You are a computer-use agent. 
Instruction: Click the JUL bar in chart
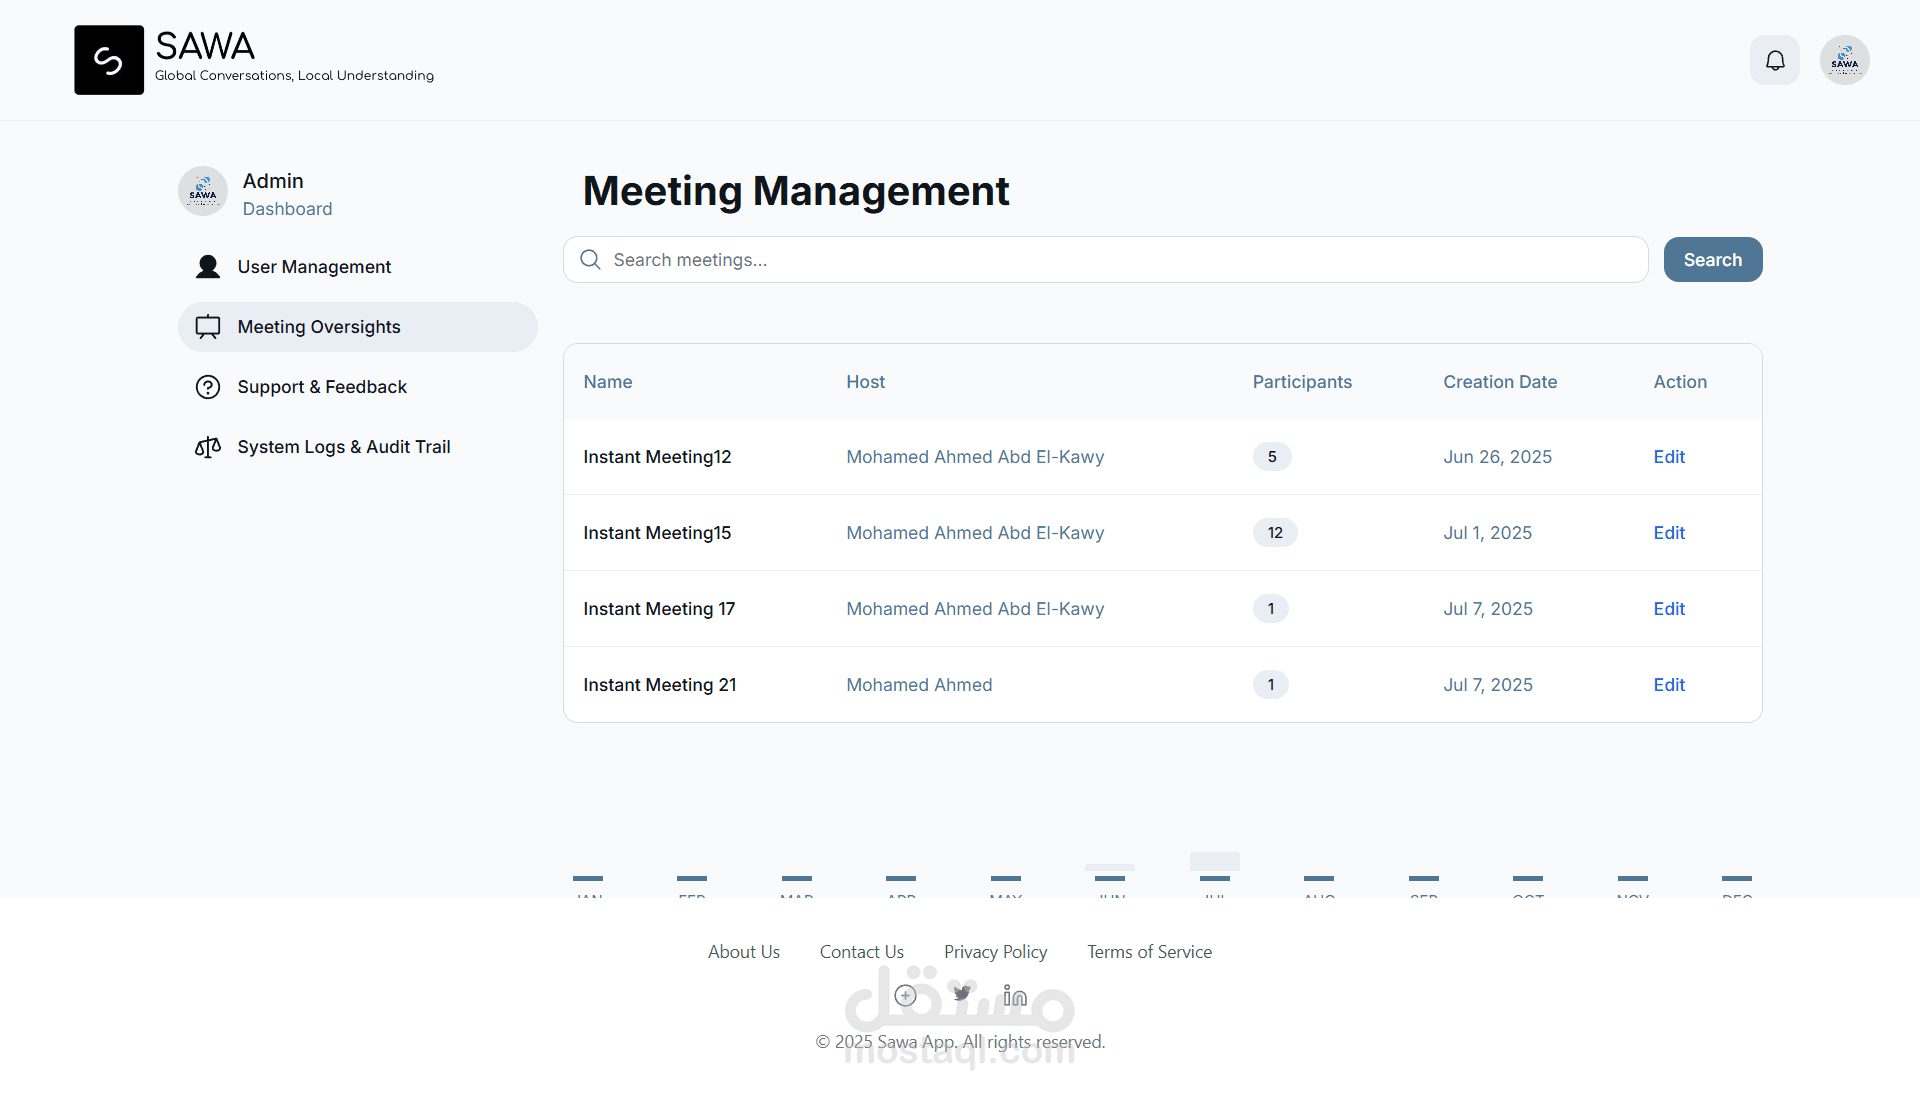(x=1214, y=864)
